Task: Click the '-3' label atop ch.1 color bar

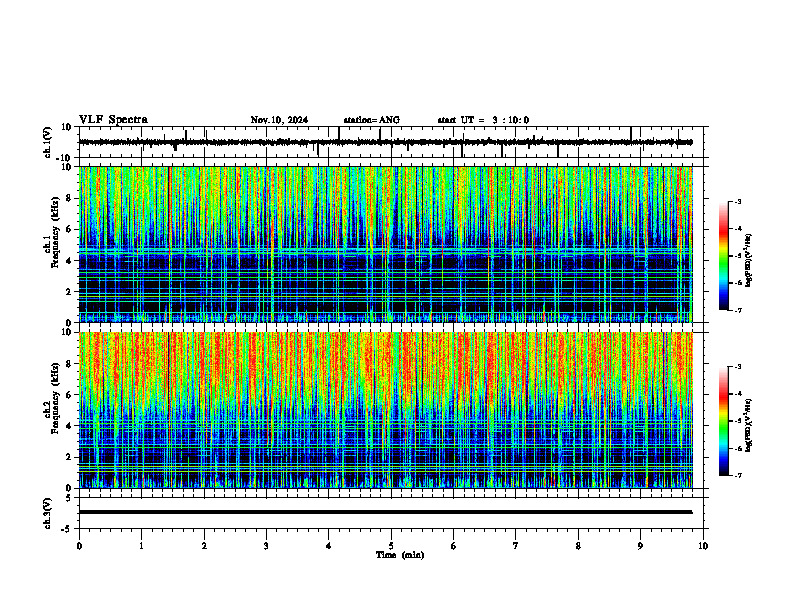Action: click(x=737, y=201)
